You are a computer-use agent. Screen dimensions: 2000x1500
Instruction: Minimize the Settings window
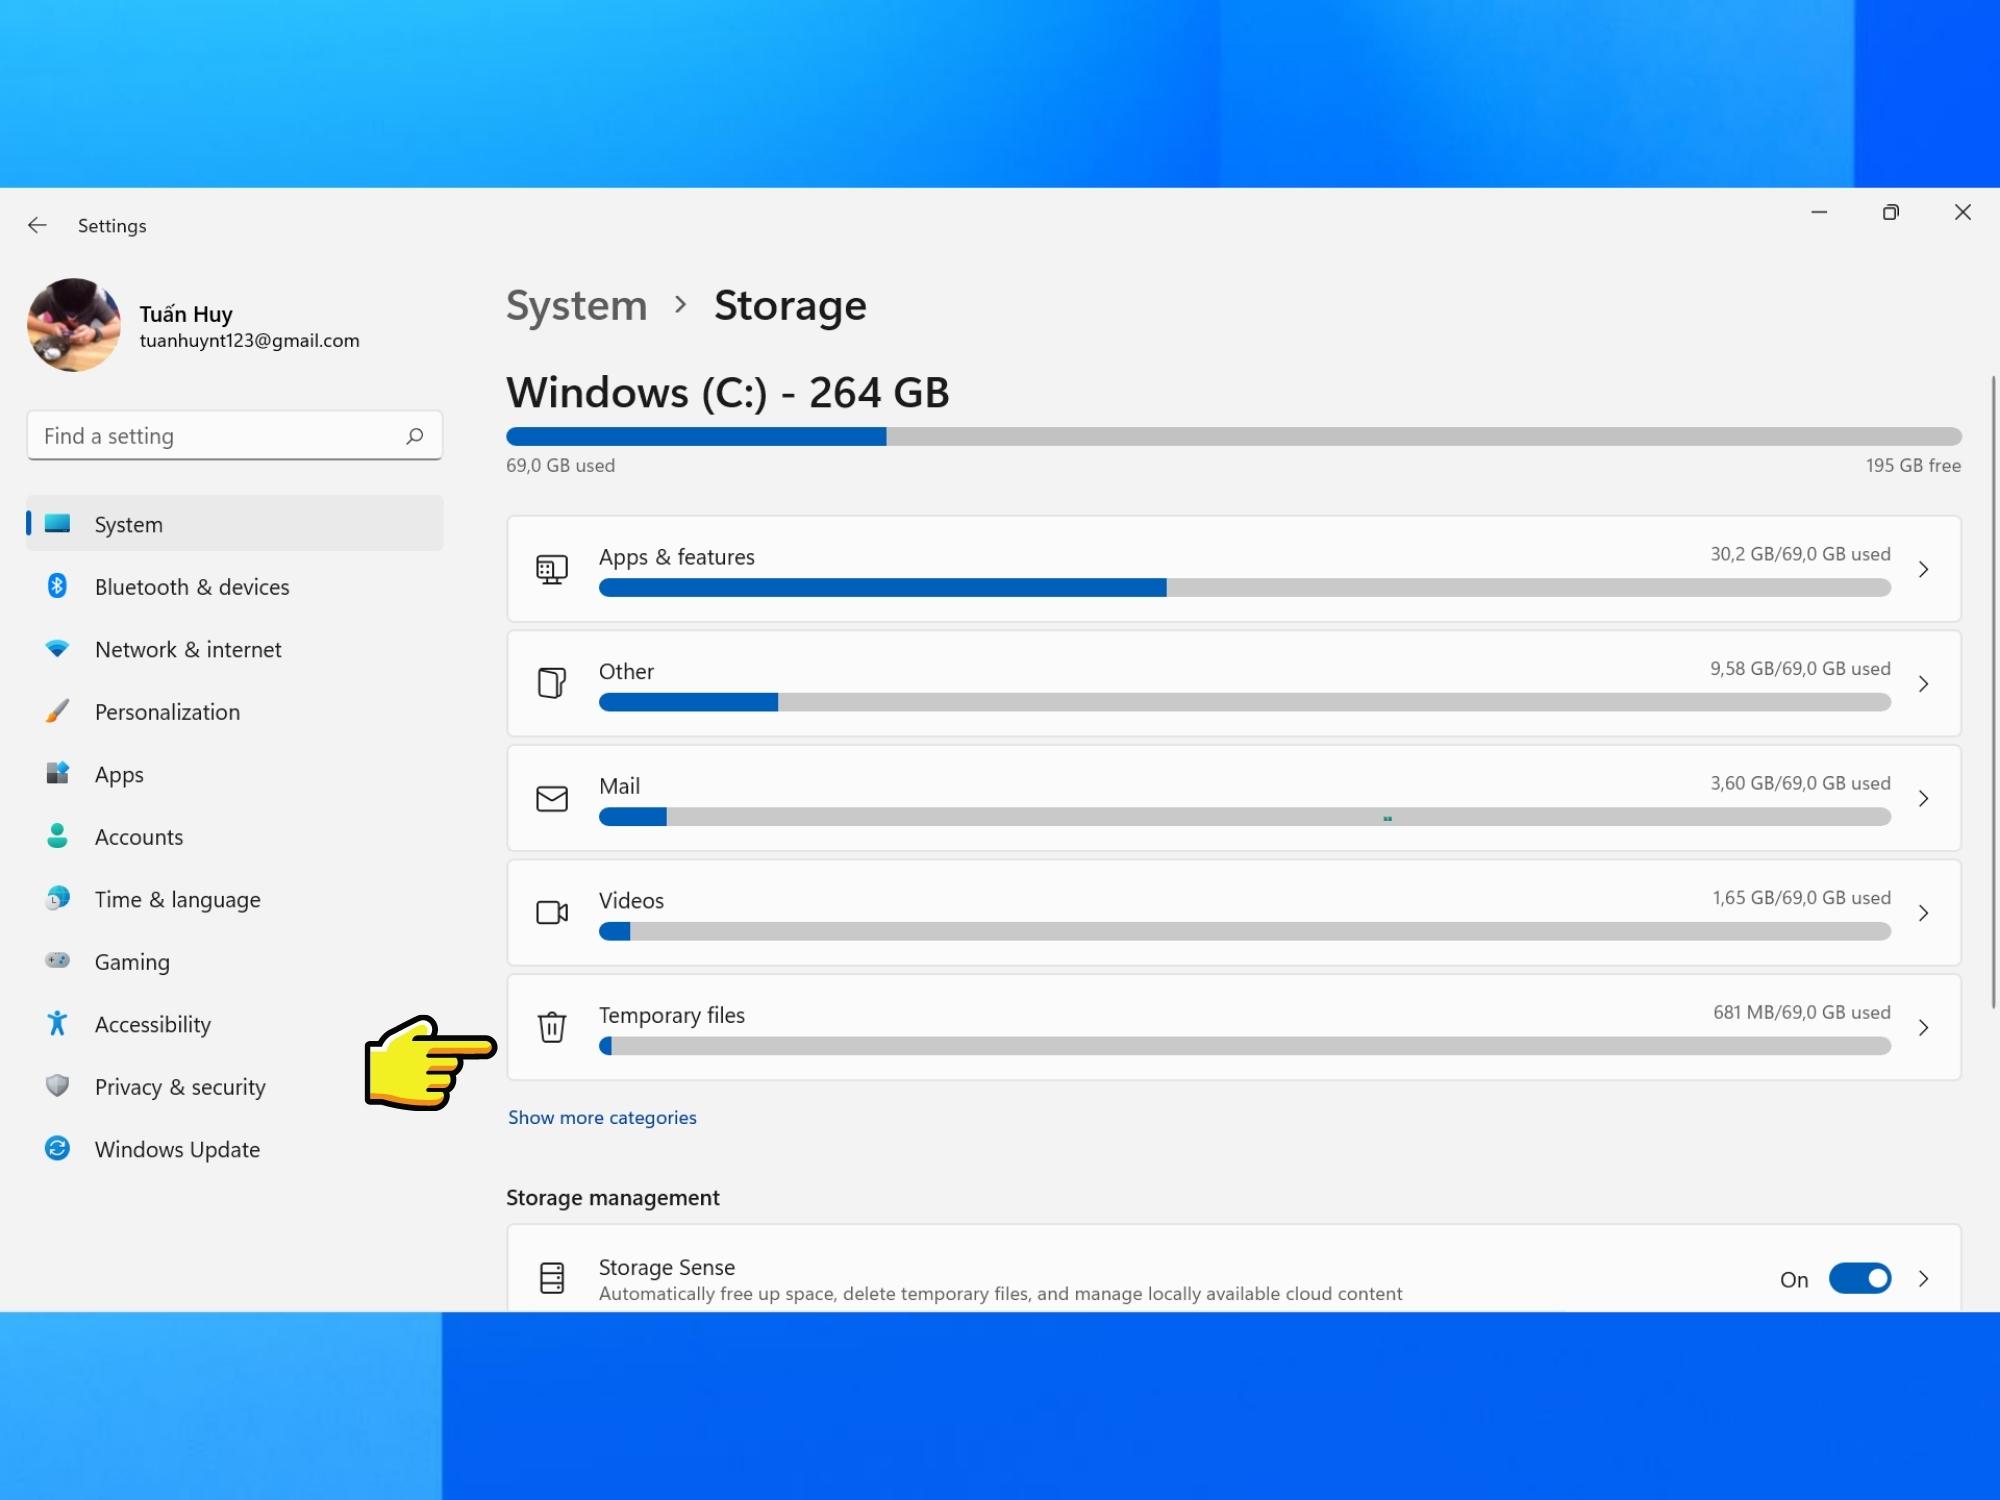click(1819, 212)
